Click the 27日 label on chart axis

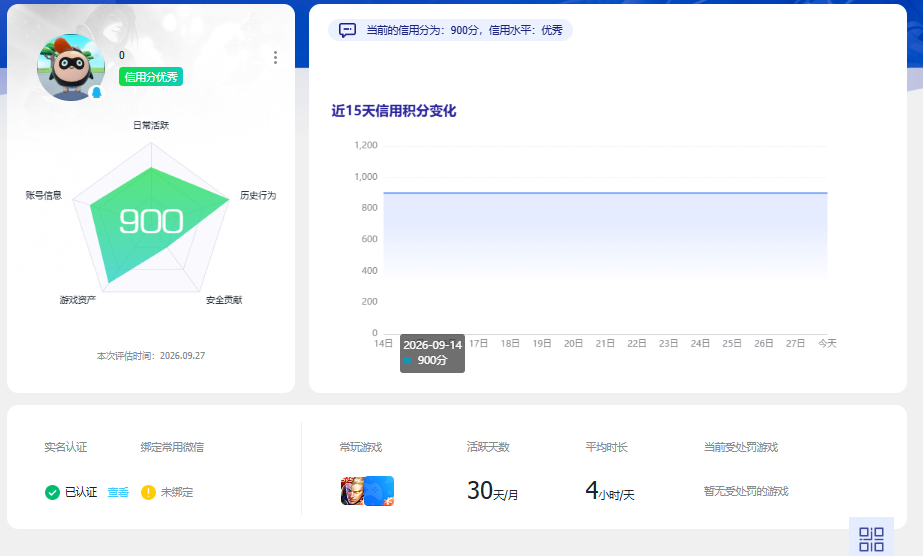pos(795,343)
